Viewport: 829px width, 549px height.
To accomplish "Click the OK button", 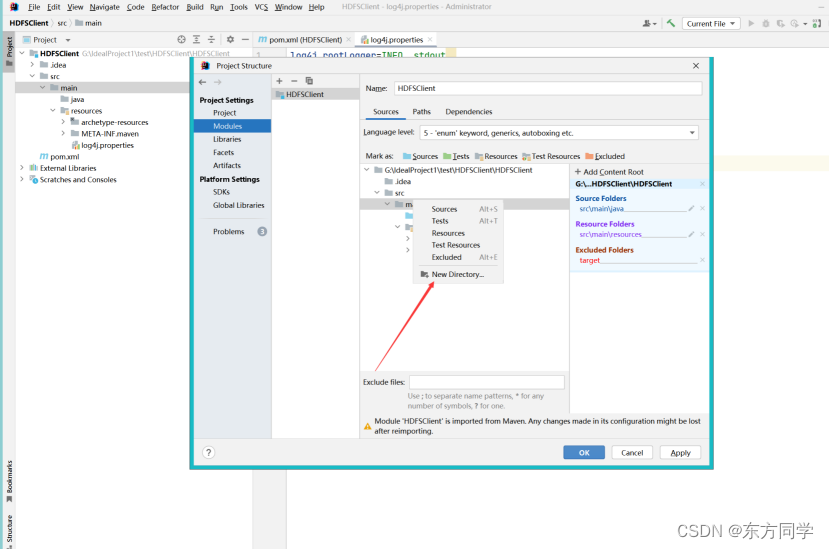I will tap(584, 453).
